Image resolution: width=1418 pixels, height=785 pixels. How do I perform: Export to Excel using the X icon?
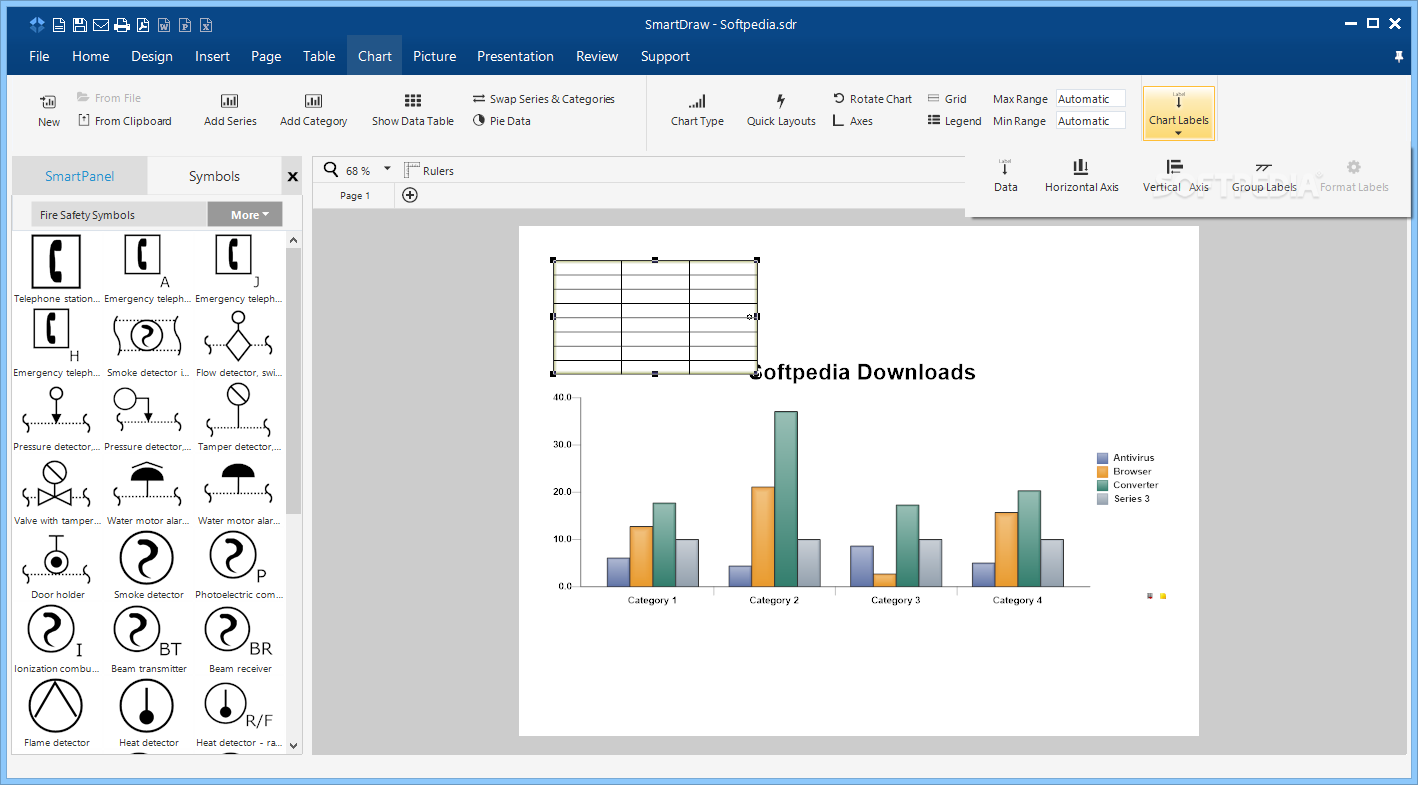pos(206,25)
